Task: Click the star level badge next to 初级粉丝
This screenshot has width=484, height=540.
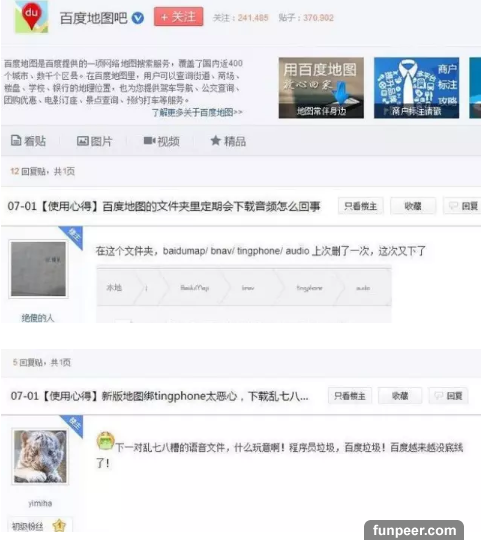Action: pyautogui.click(x=59, y=526)
